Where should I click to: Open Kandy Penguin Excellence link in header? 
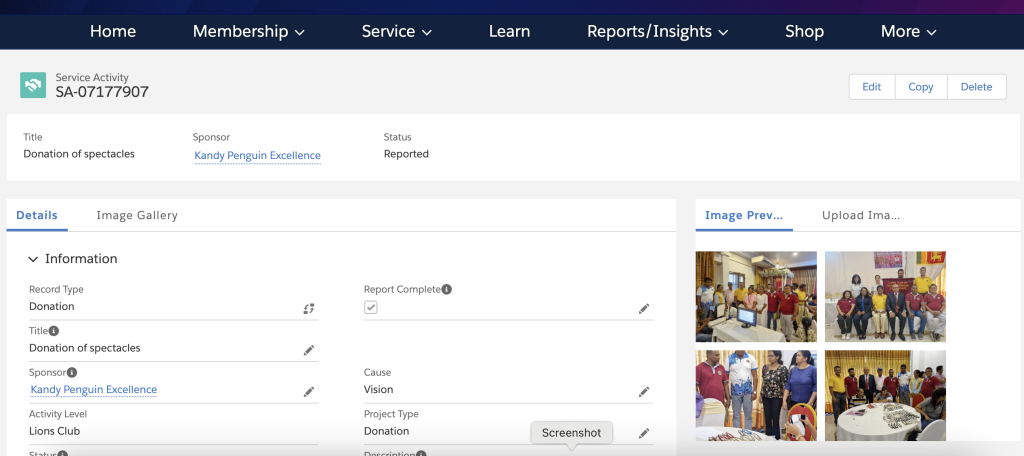point(257,155)
